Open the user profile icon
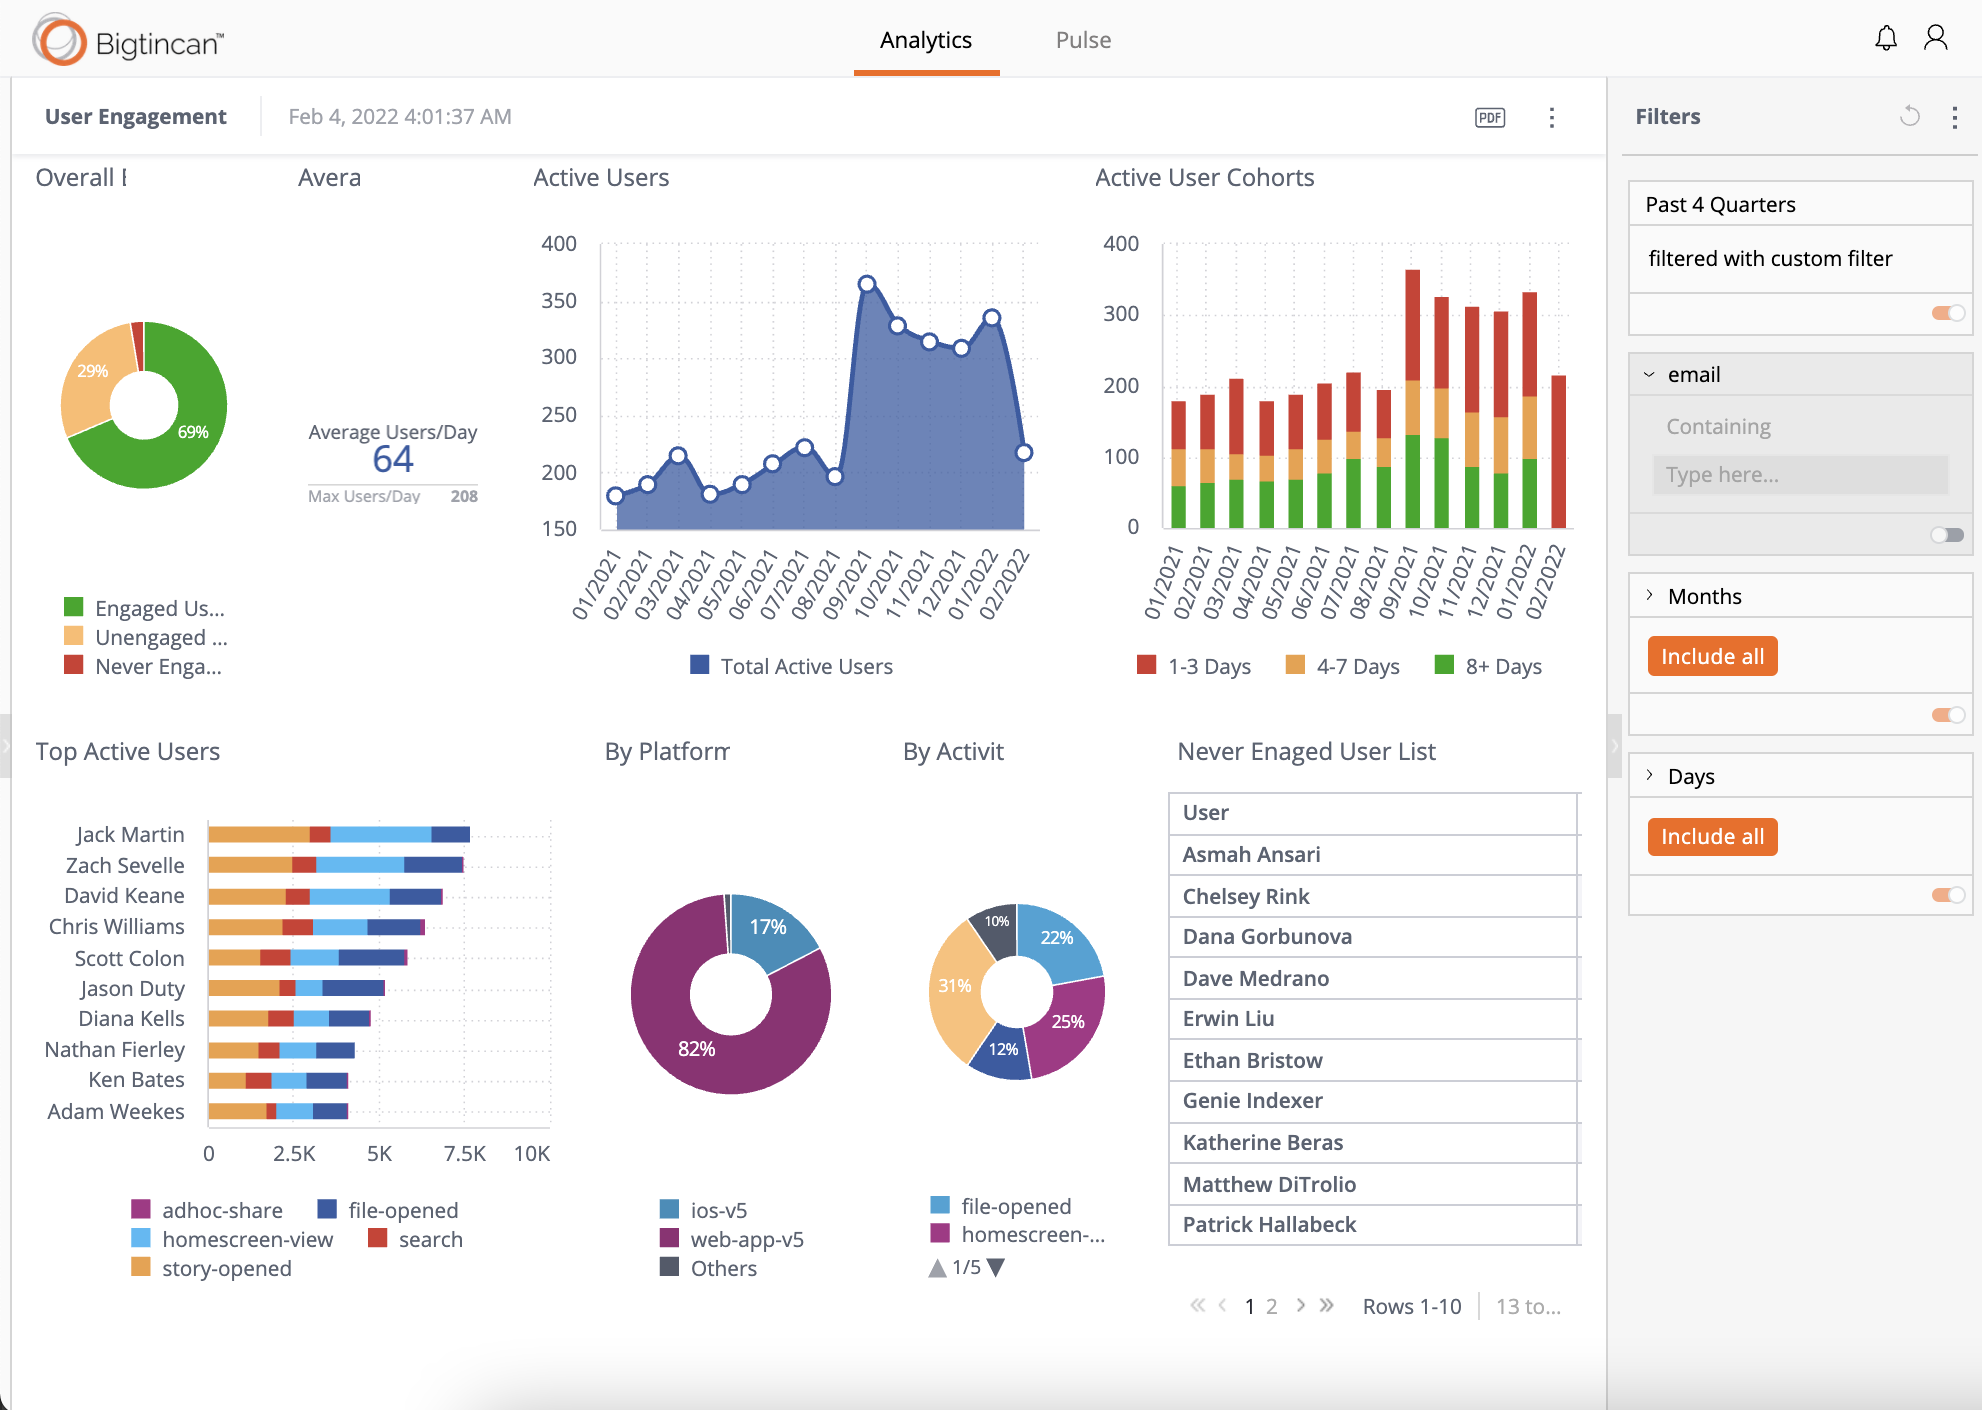The image size is (1982, 1410). pyautogui.click(x=1936, y=39)
